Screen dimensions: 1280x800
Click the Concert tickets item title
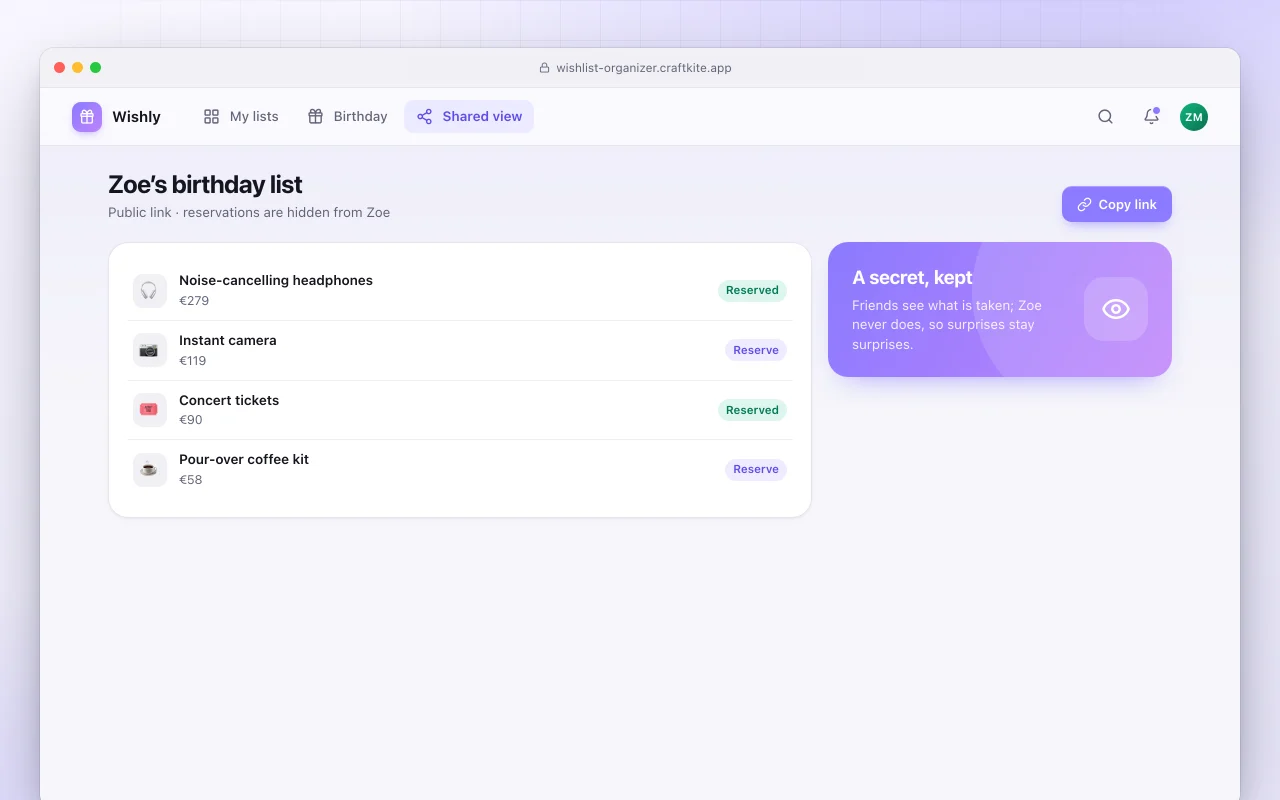[x=229, y=400]
